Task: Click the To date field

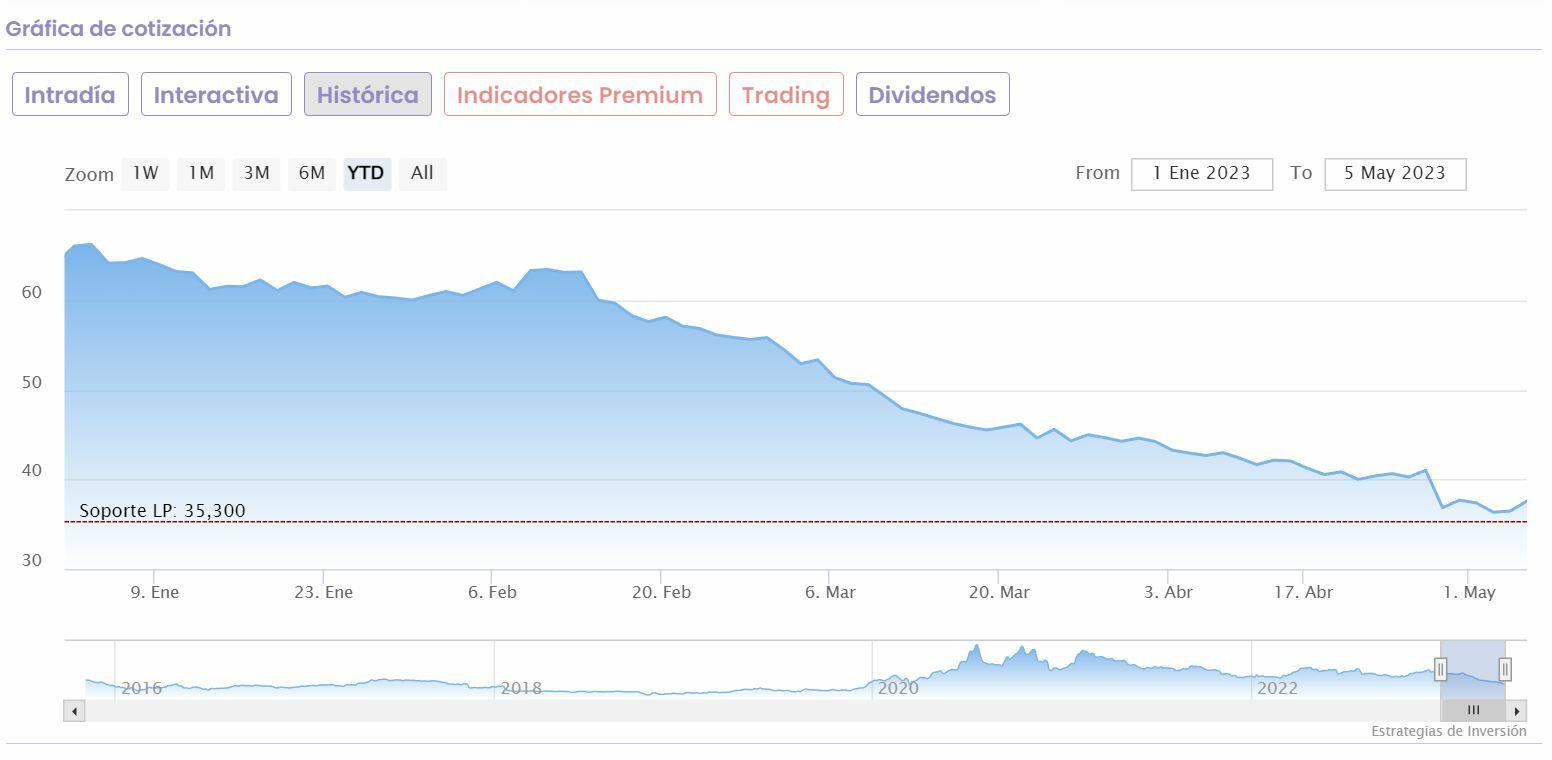Action: pos(1395,173)
